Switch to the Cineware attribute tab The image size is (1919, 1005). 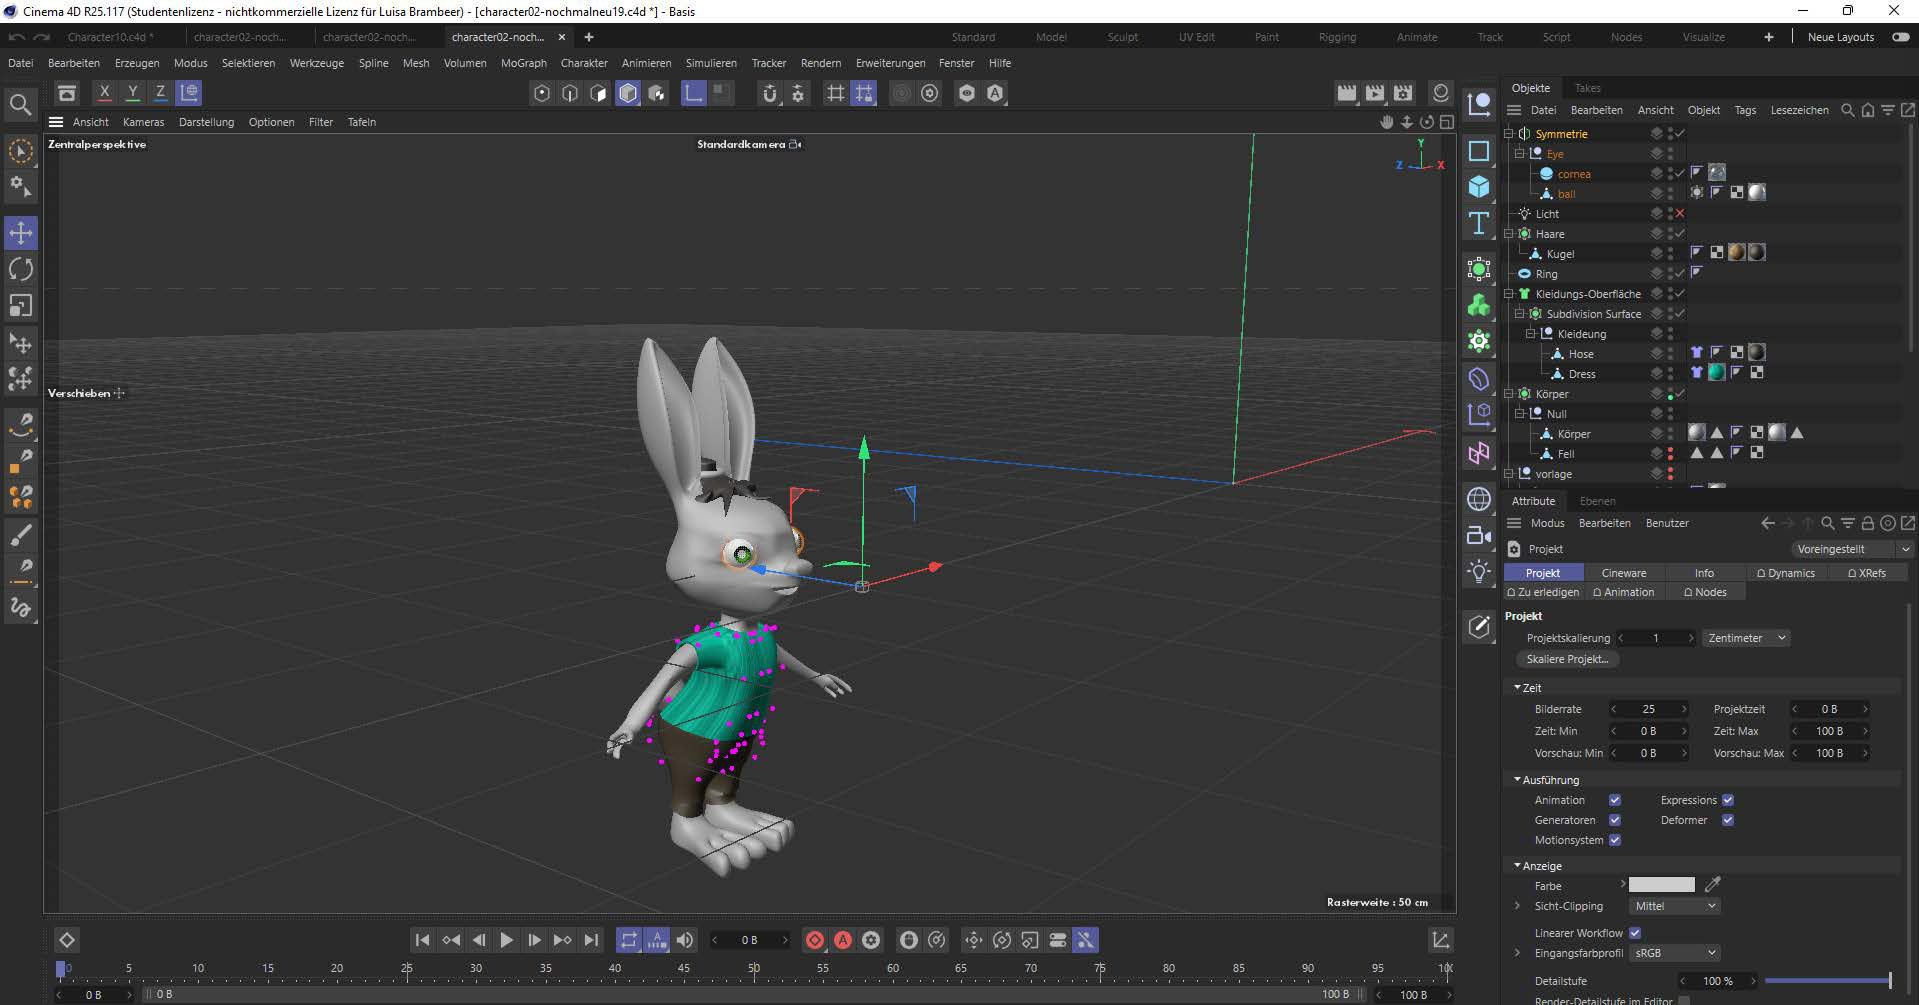(1623, 573)
